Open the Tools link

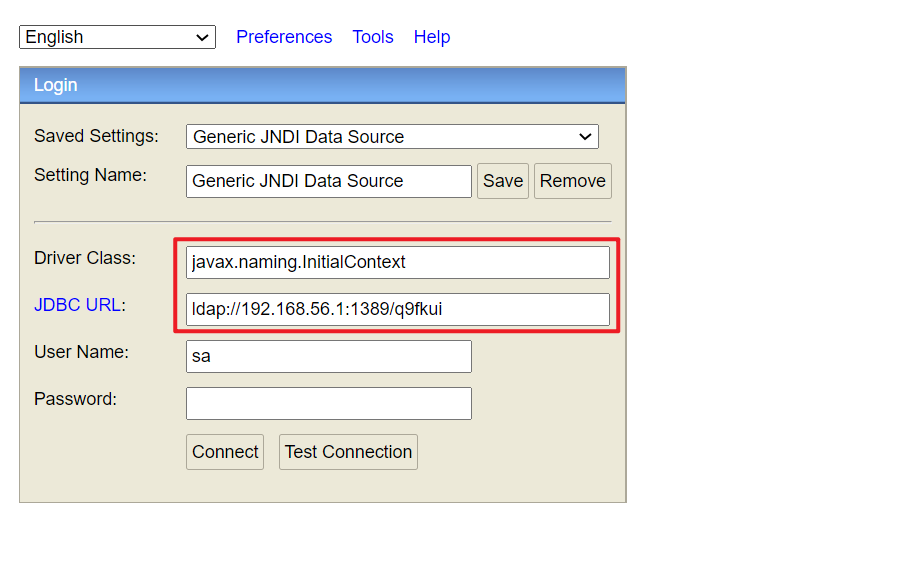click(x=373, y=37)
